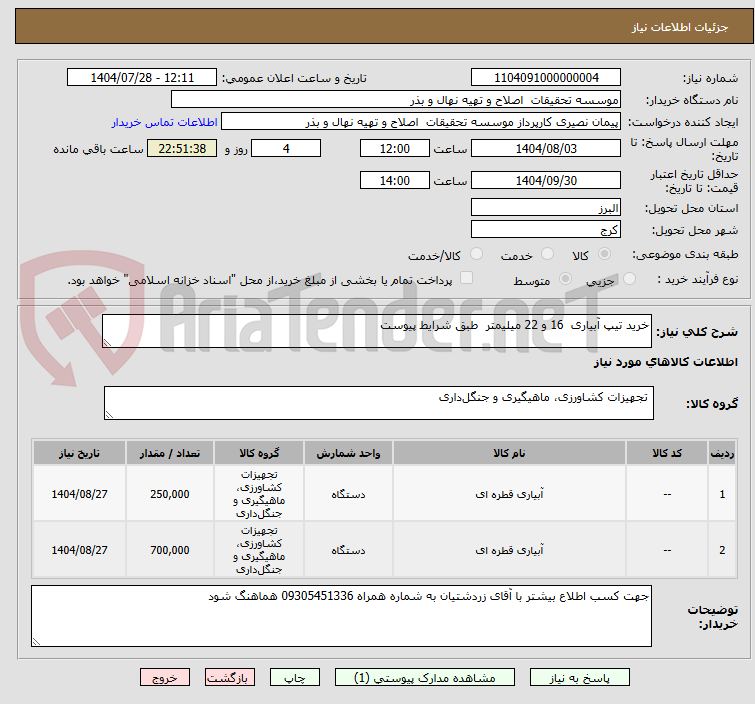755x704 pixels.
Task: Click the تاریخ نیاز column header
Action: coord(79,453)
